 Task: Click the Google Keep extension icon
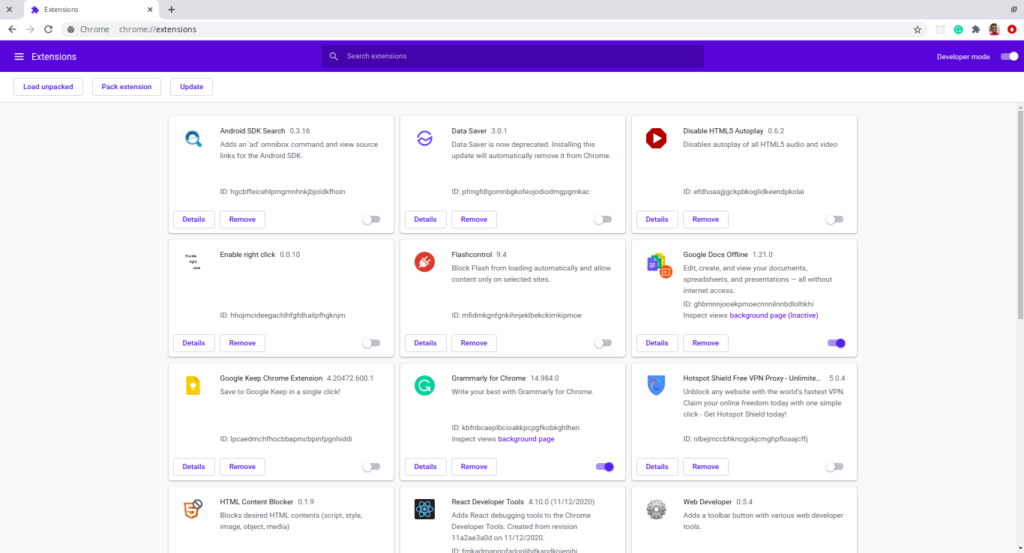point(193,386)
